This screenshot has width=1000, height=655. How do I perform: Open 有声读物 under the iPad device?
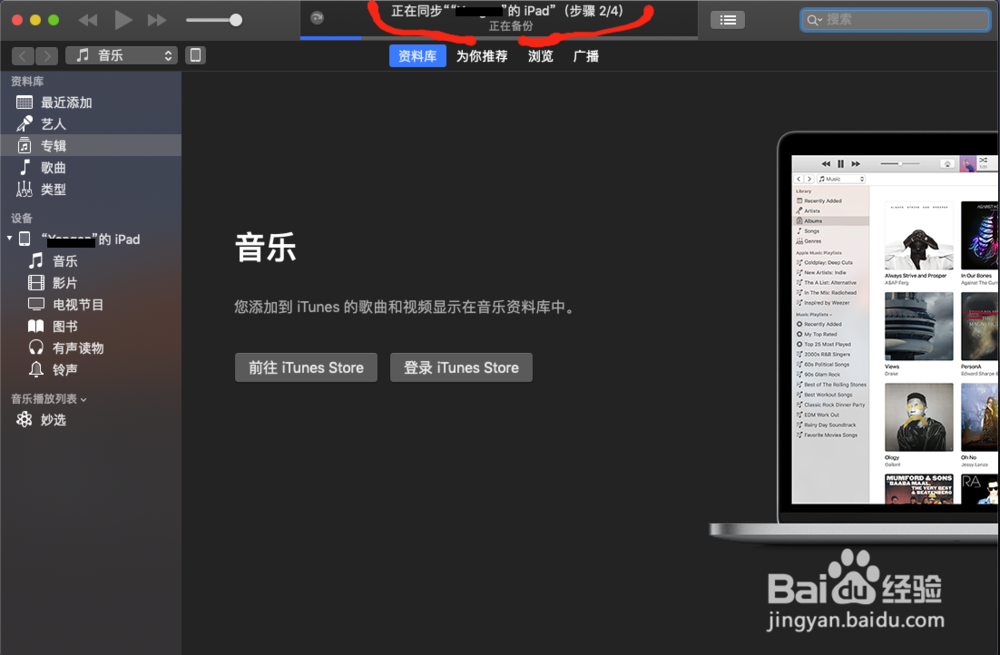click(91, 348)
